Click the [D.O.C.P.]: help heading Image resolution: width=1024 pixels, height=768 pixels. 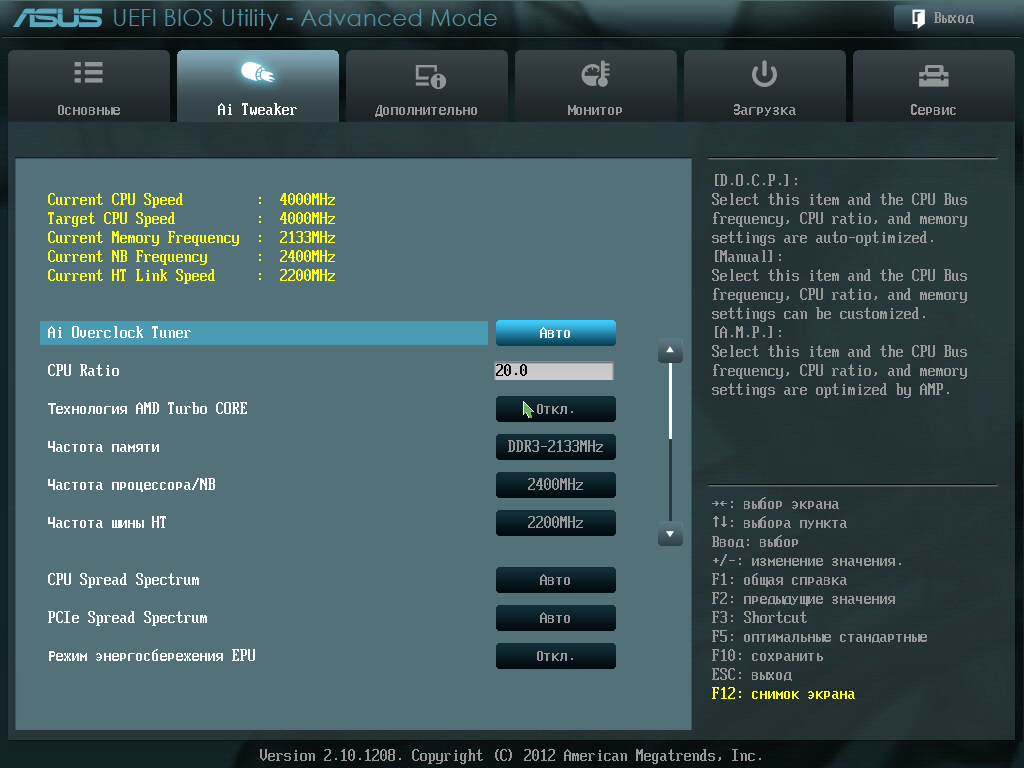point(756,181)
